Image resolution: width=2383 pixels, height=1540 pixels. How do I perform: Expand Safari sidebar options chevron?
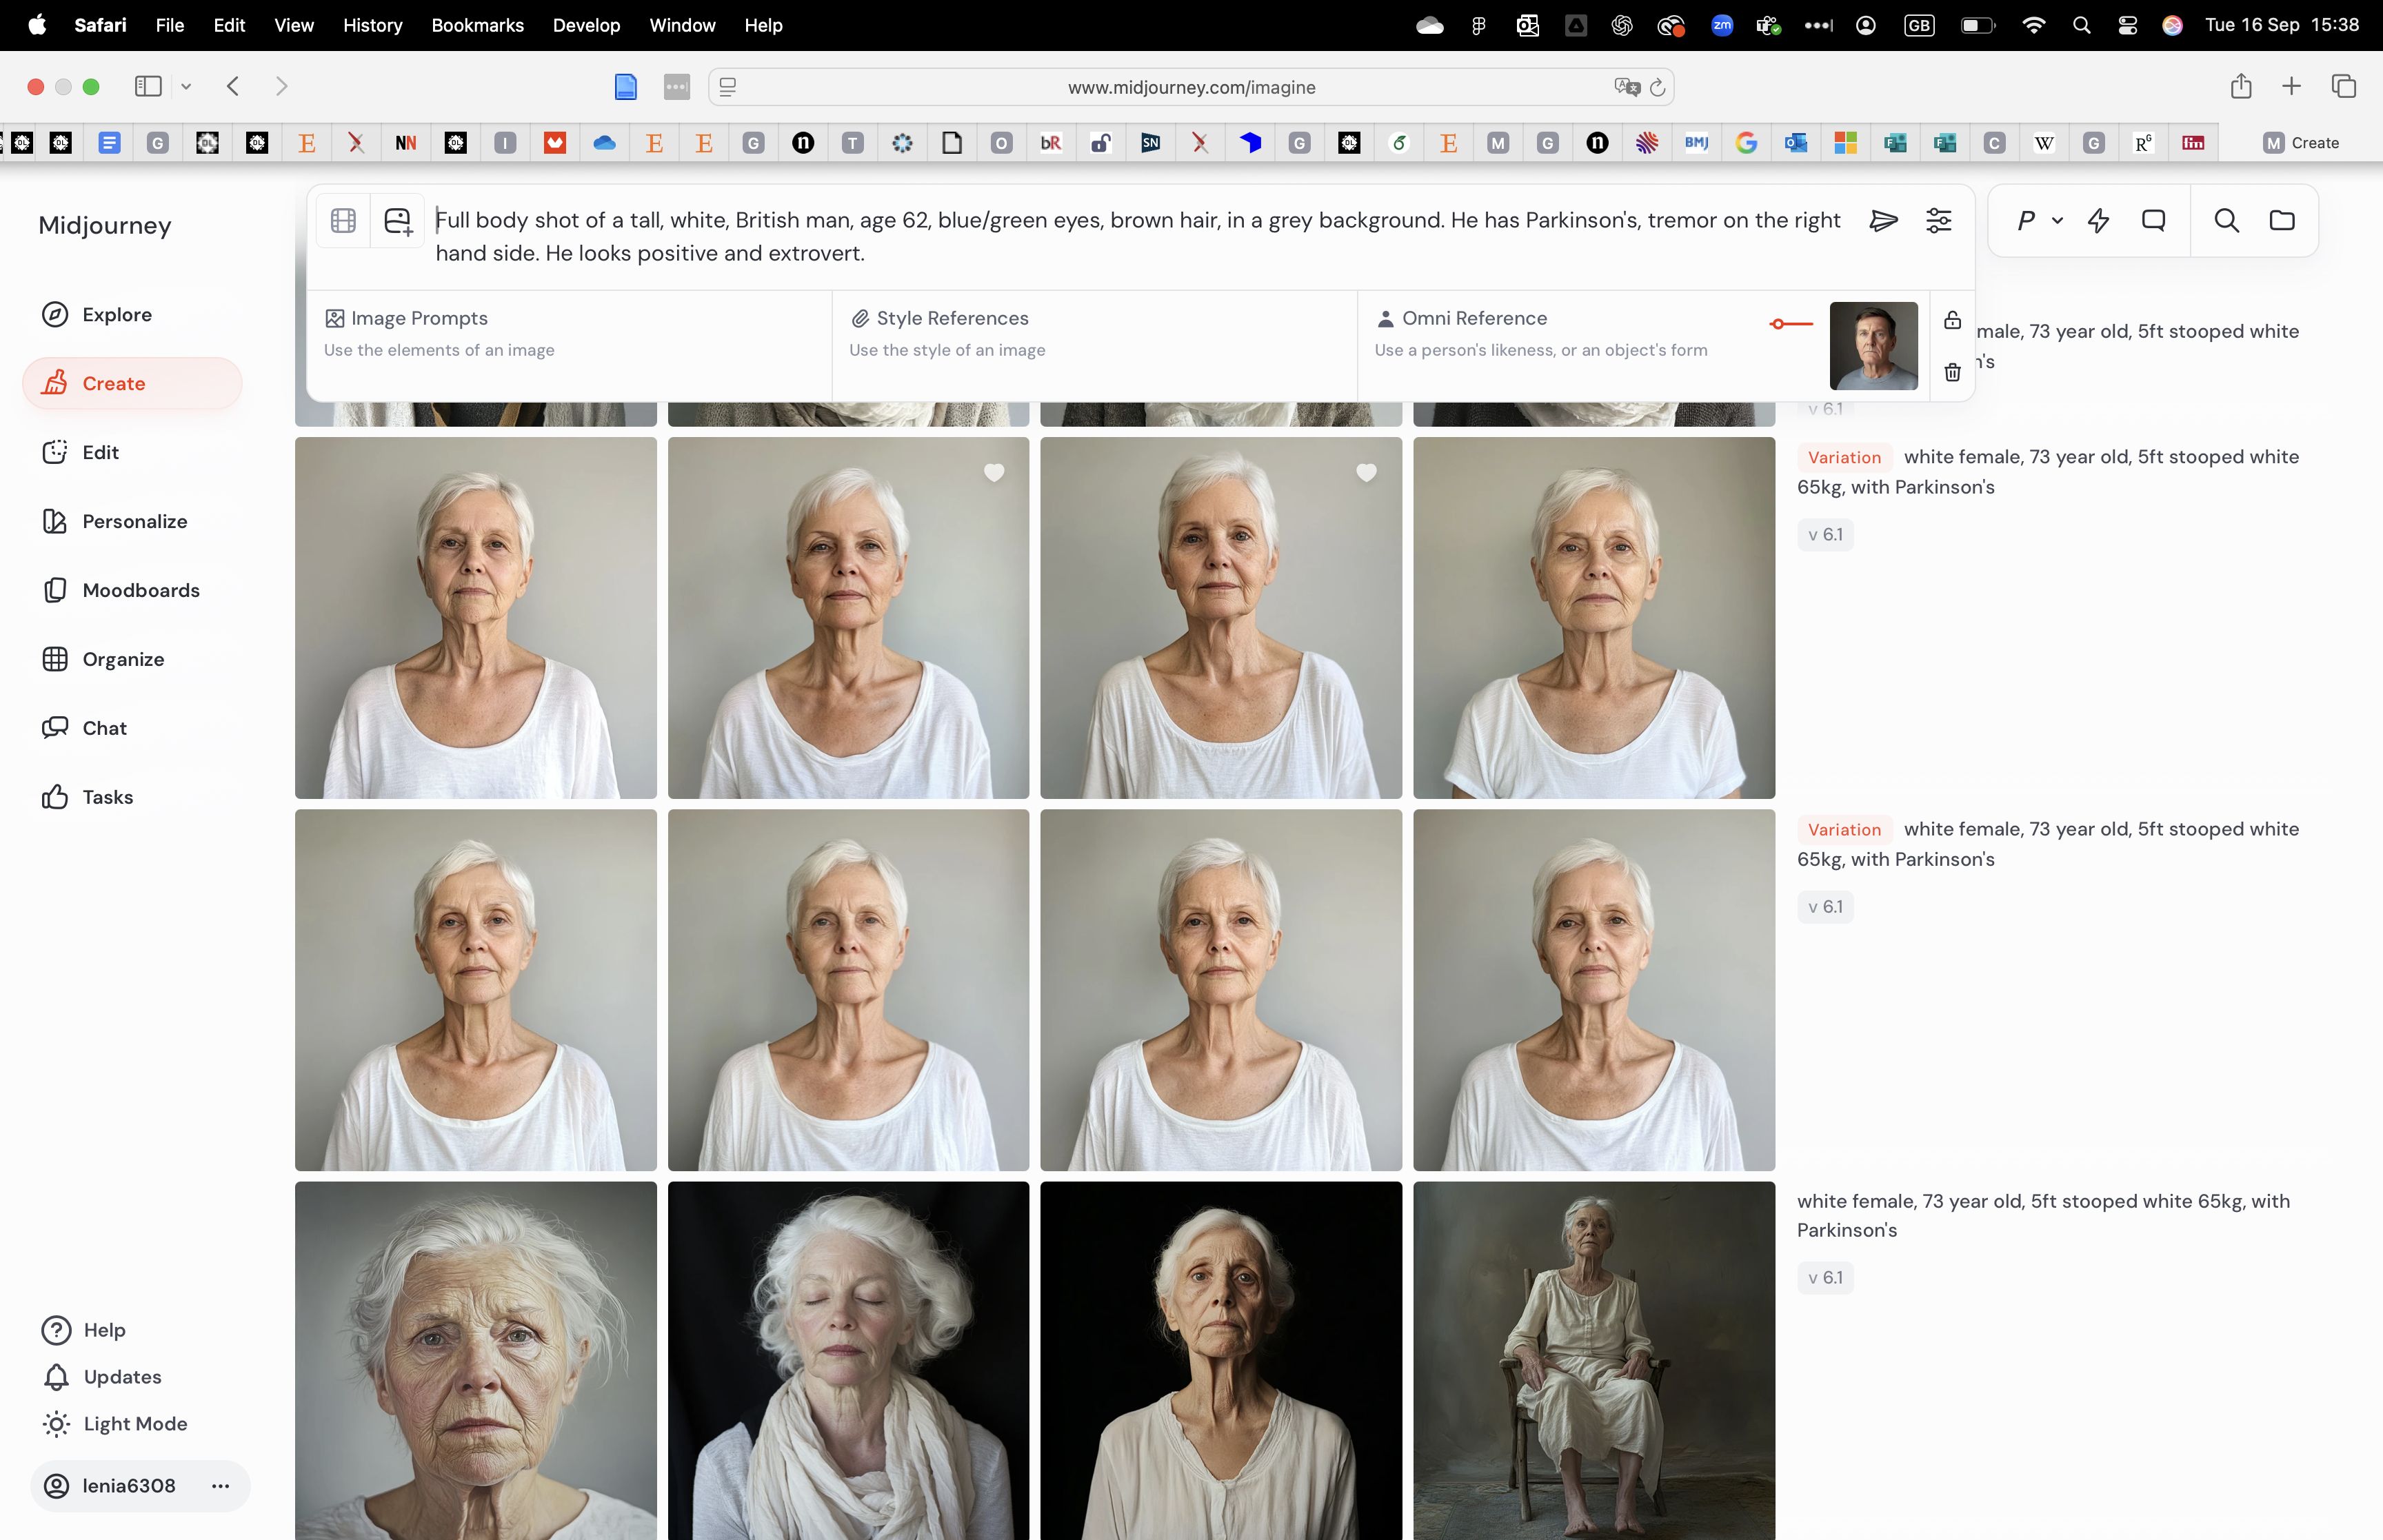(186, 87)
